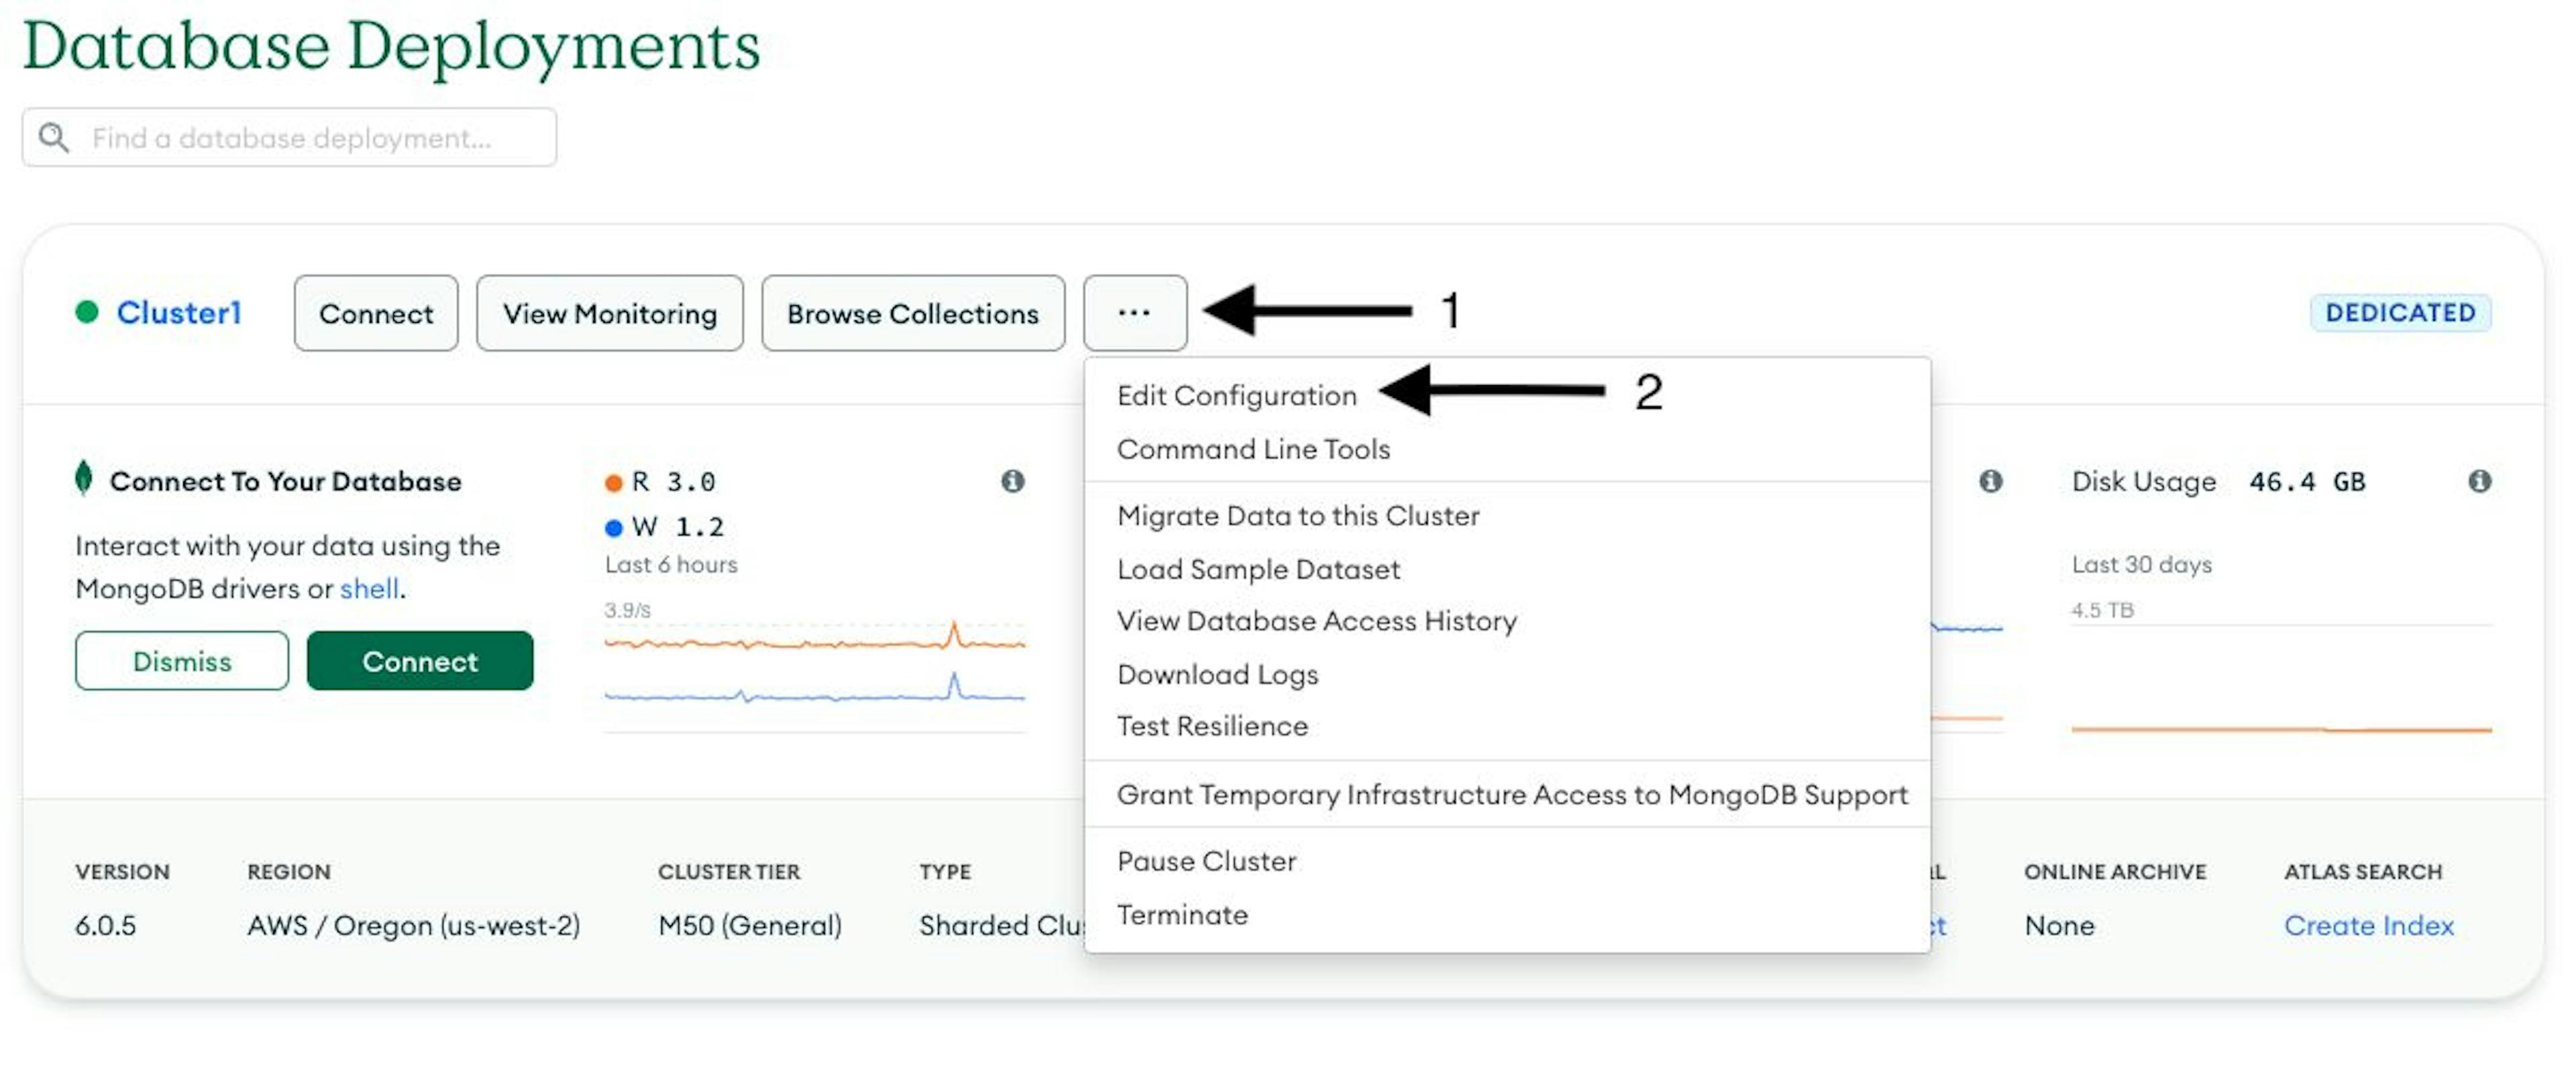
Task: Select Edit Configuration menu entry
Action: 1236,396
